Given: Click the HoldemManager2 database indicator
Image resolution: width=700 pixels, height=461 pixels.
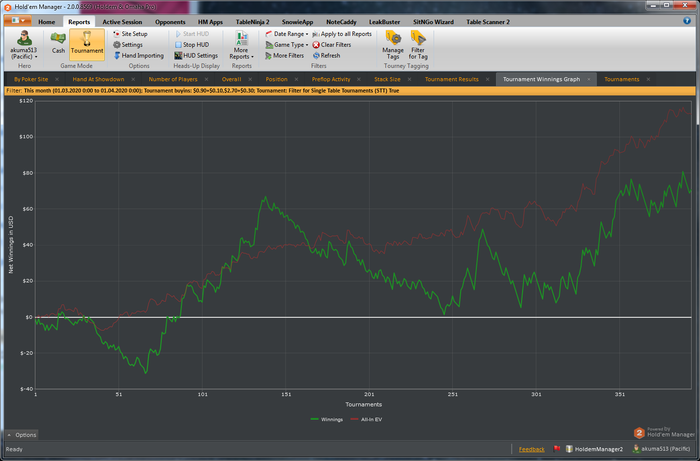Looking at the screenshot, I should [x=594, y=449].
